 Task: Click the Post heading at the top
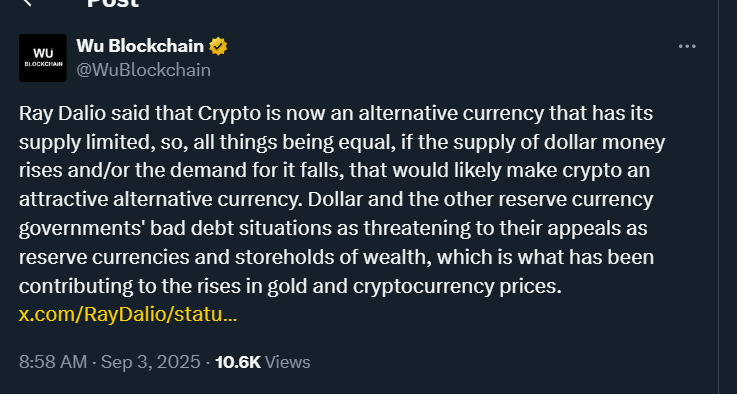click(x=113, y=4)
